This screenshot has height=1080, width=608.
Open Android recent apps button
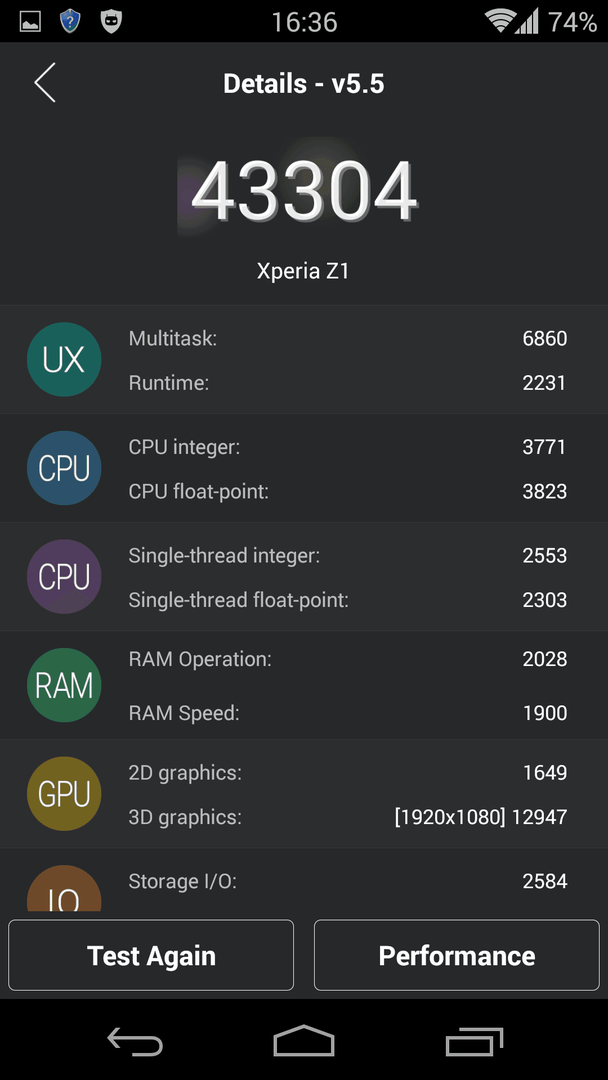pos(474,1041)
